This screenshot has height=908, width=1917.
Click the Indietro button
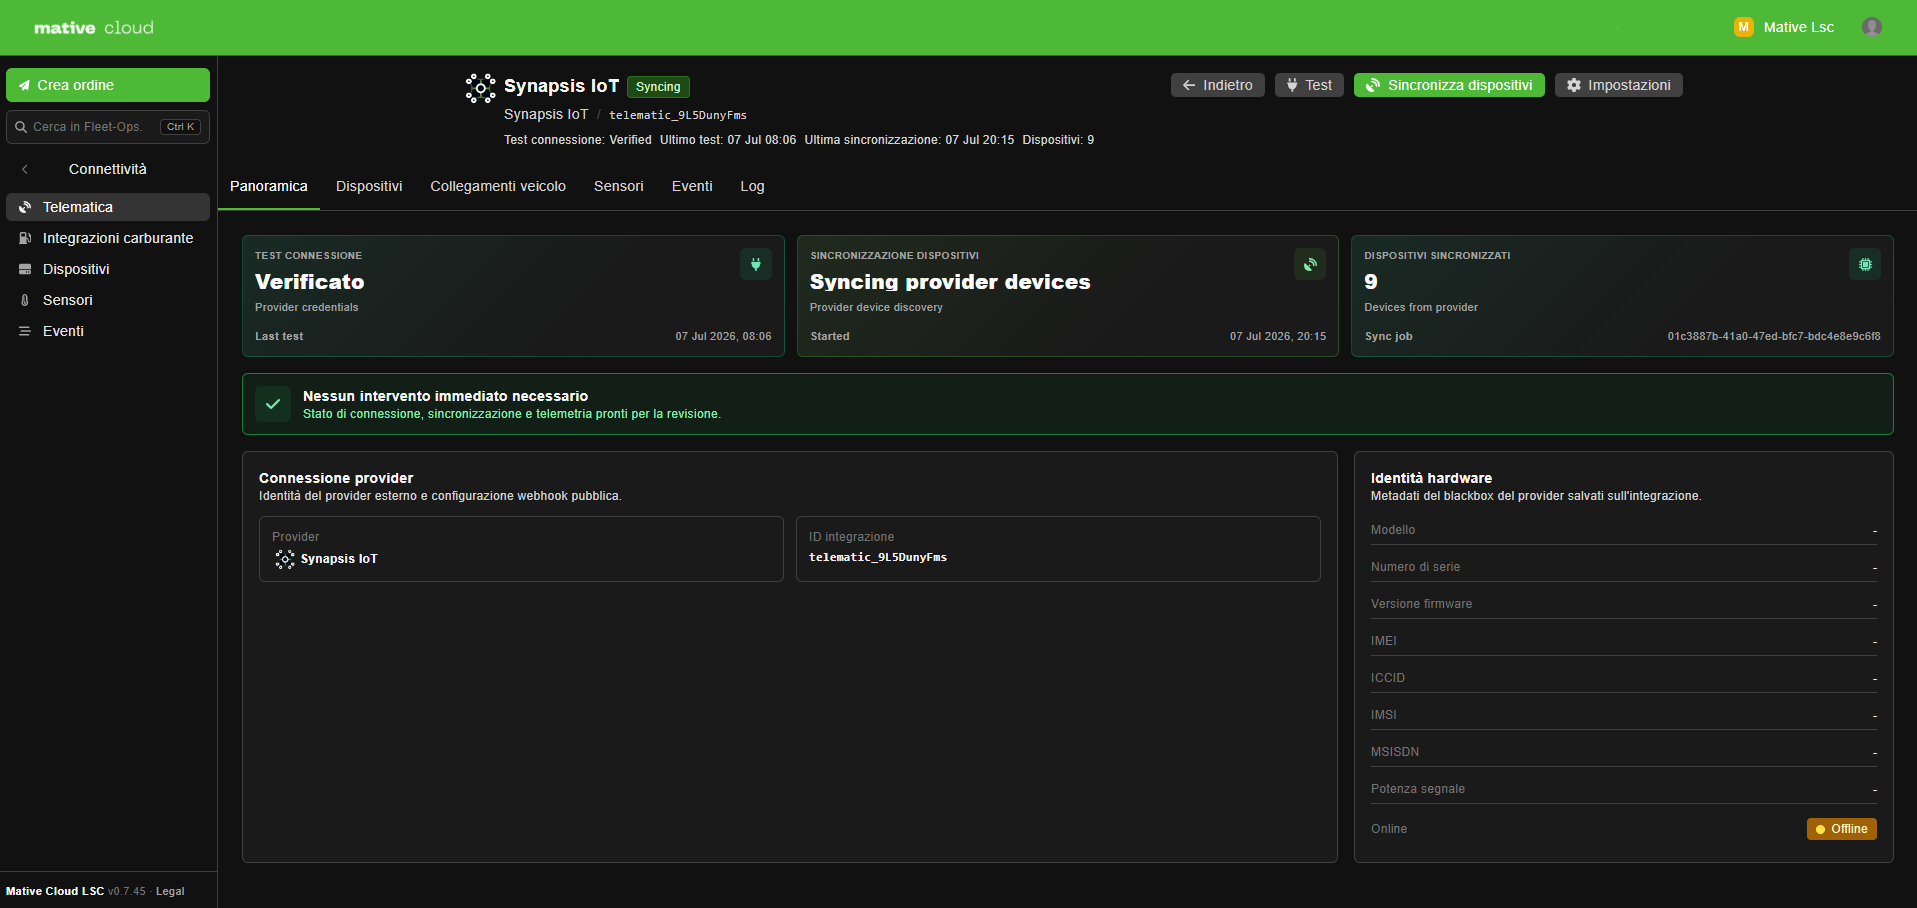[x=1217, y=85]
